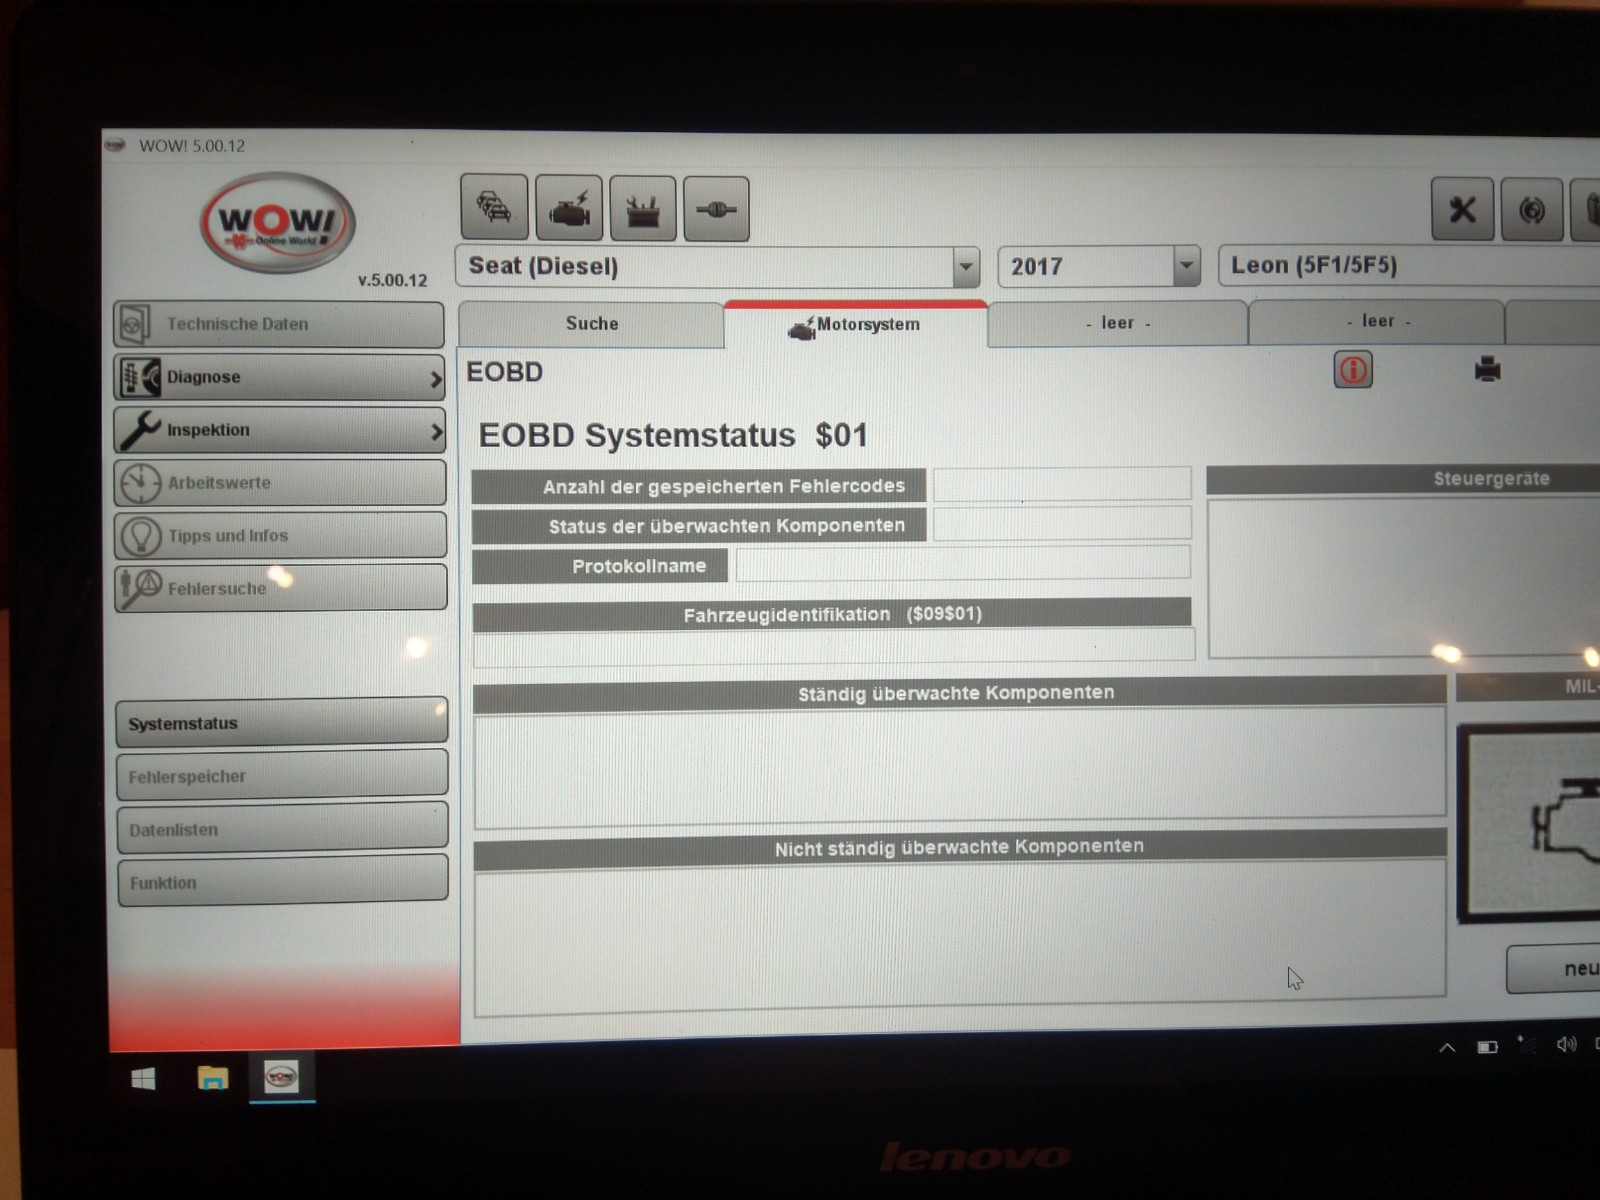Click the wireless connection icon

[x=1532, y=209]
